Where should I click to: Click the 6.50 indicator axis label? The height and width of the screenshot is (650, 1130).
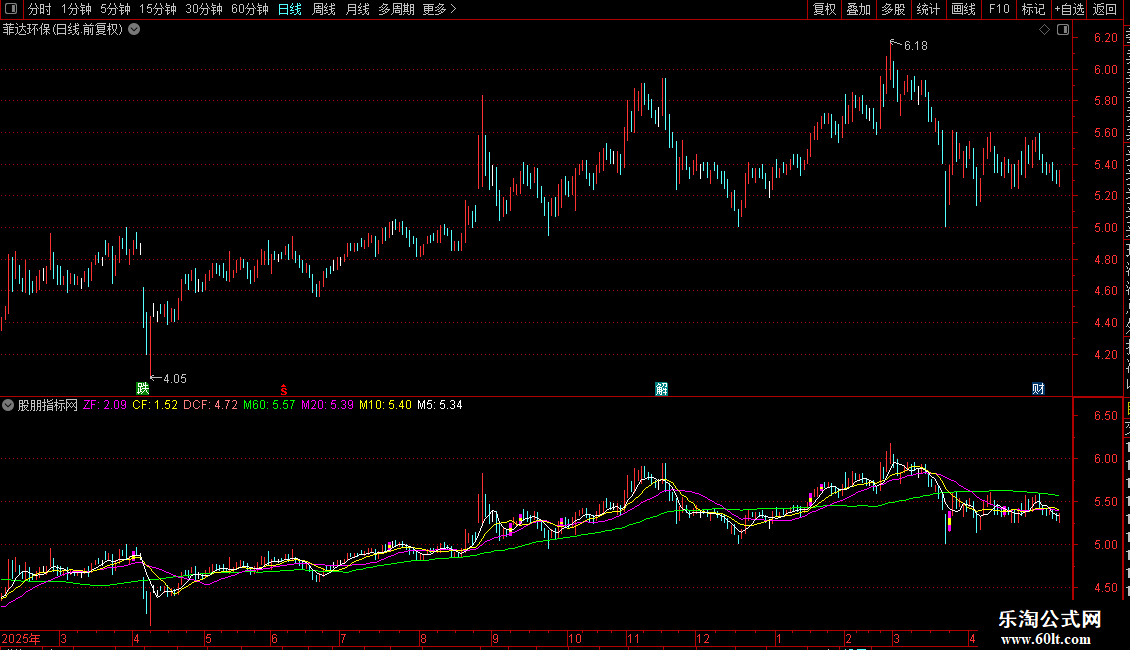(1105, 416)
